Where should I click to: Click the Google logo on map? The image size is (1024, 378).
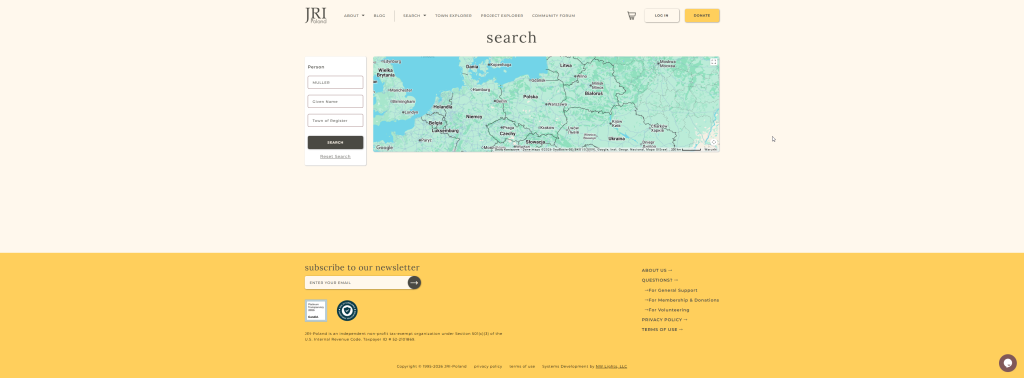pyautogui.click(x=385, y=148)
